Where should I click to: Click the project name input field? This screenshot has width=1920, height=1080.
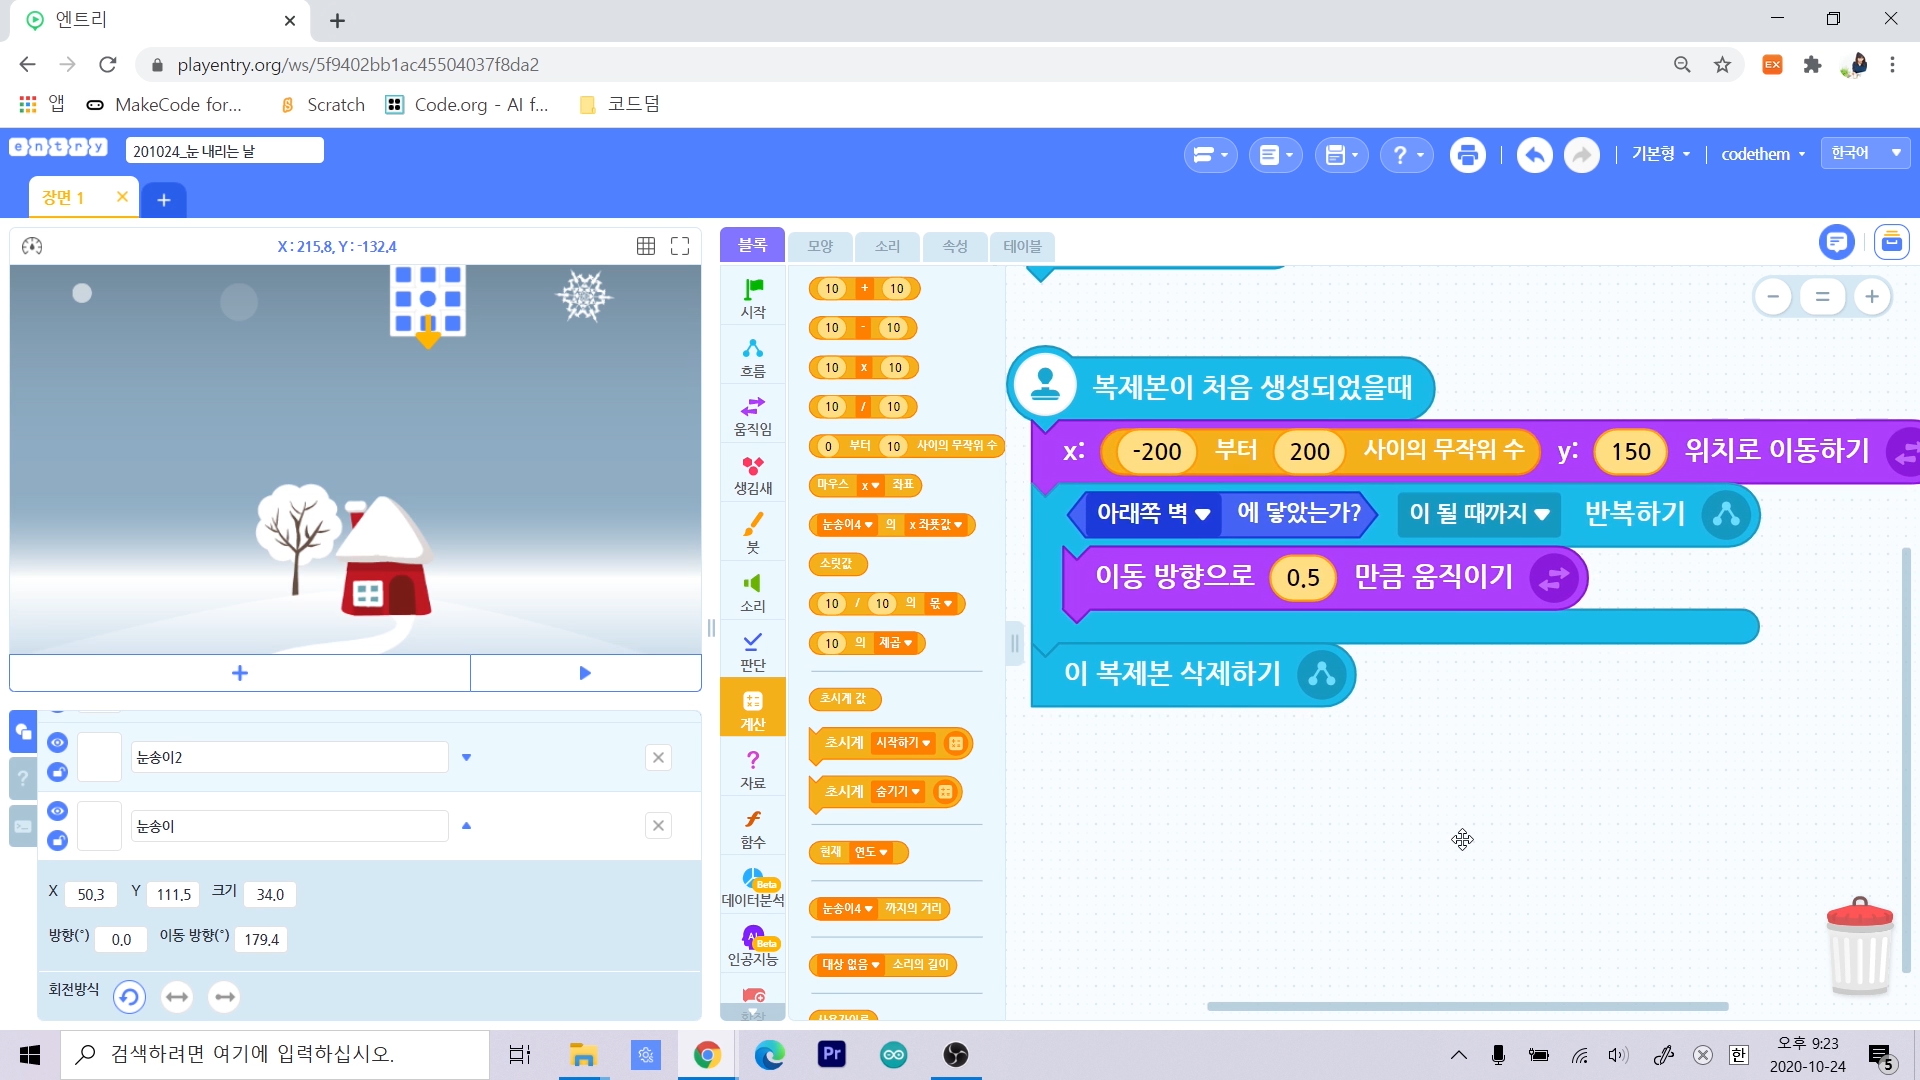[225, 151]
